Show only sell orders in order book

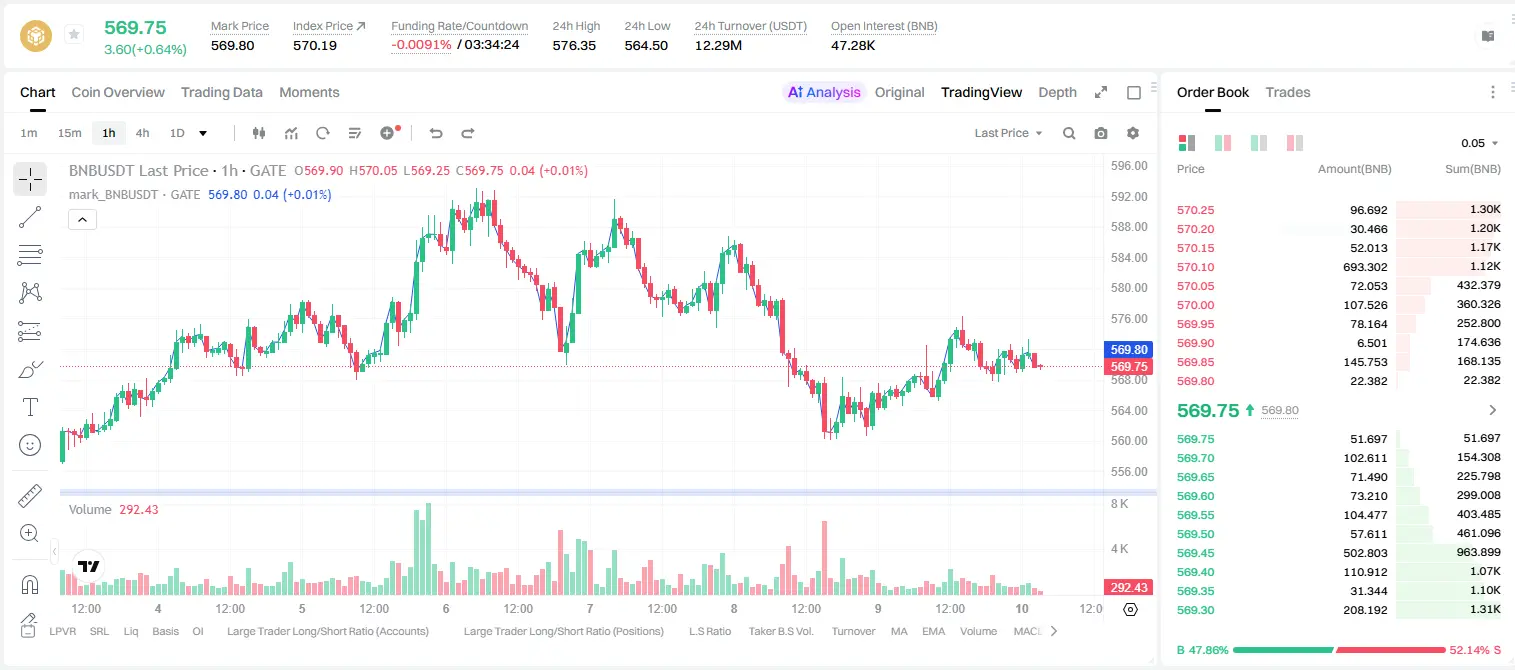[x=1295, y=143]
